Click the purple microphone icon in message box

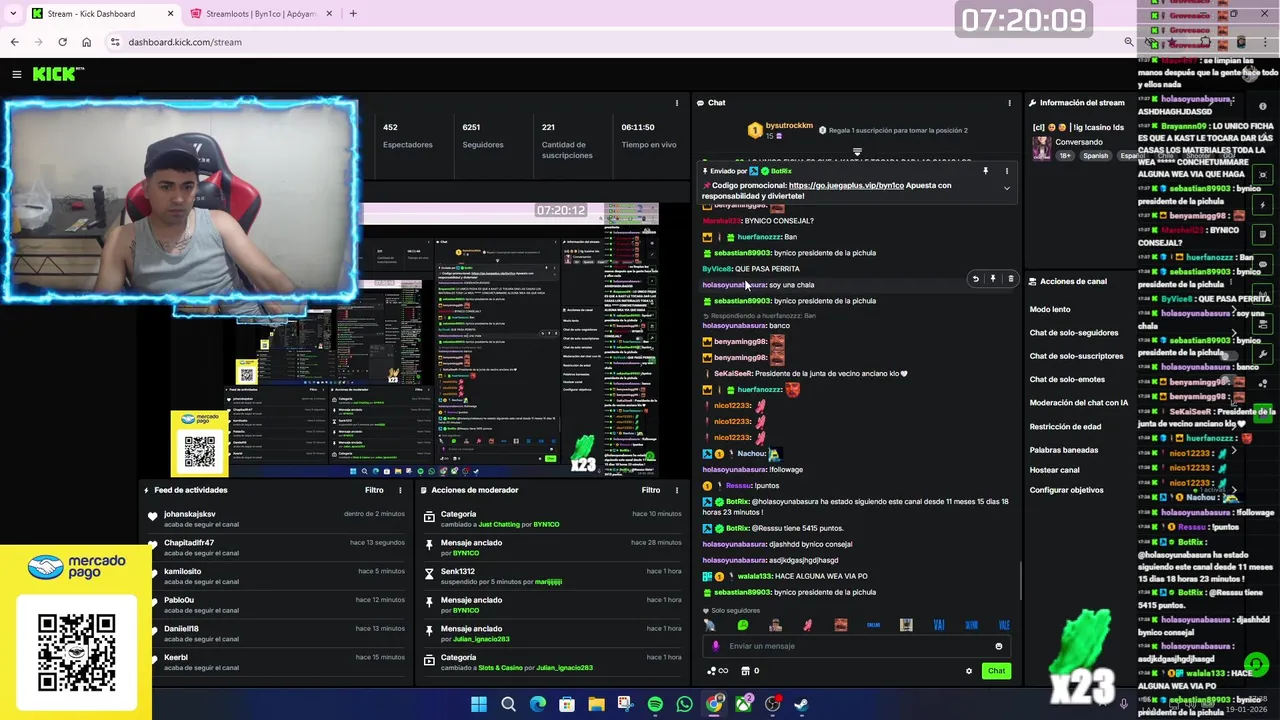[715, 646]
